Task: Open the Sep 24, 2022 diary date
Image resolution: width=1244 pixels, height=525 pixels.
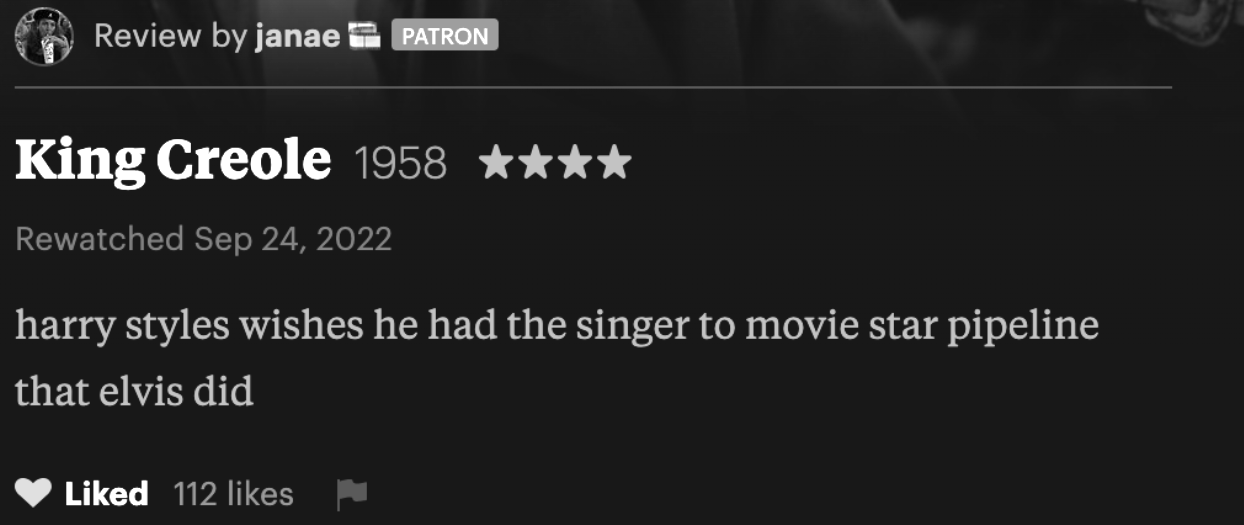Action: pos(293,239)
